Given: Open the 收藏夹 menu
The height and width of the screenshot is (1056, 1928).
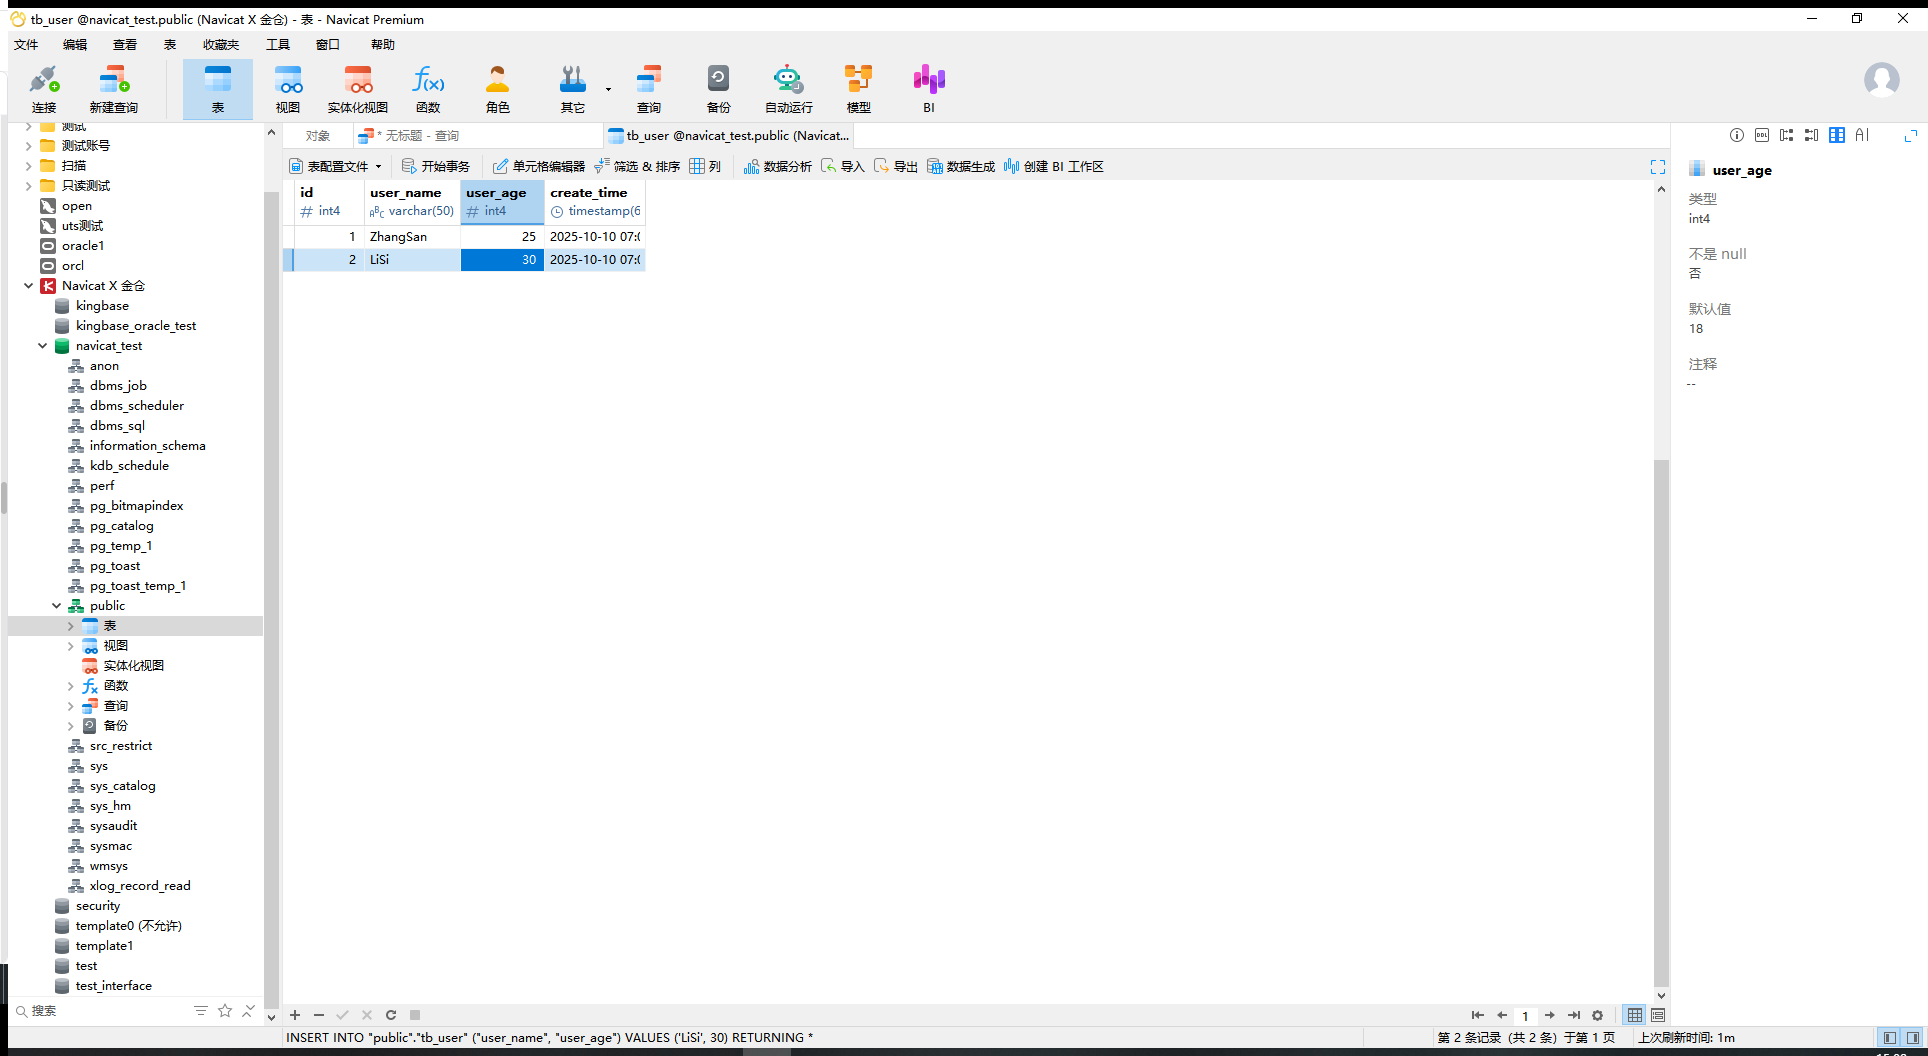Looking at the screenshot, I should pyautogui.click(x=221, y=45).
